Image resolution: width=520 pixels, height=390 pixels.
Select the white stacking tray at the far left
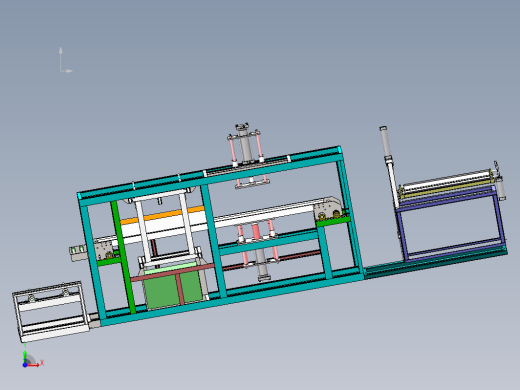[x=51, y=311]
